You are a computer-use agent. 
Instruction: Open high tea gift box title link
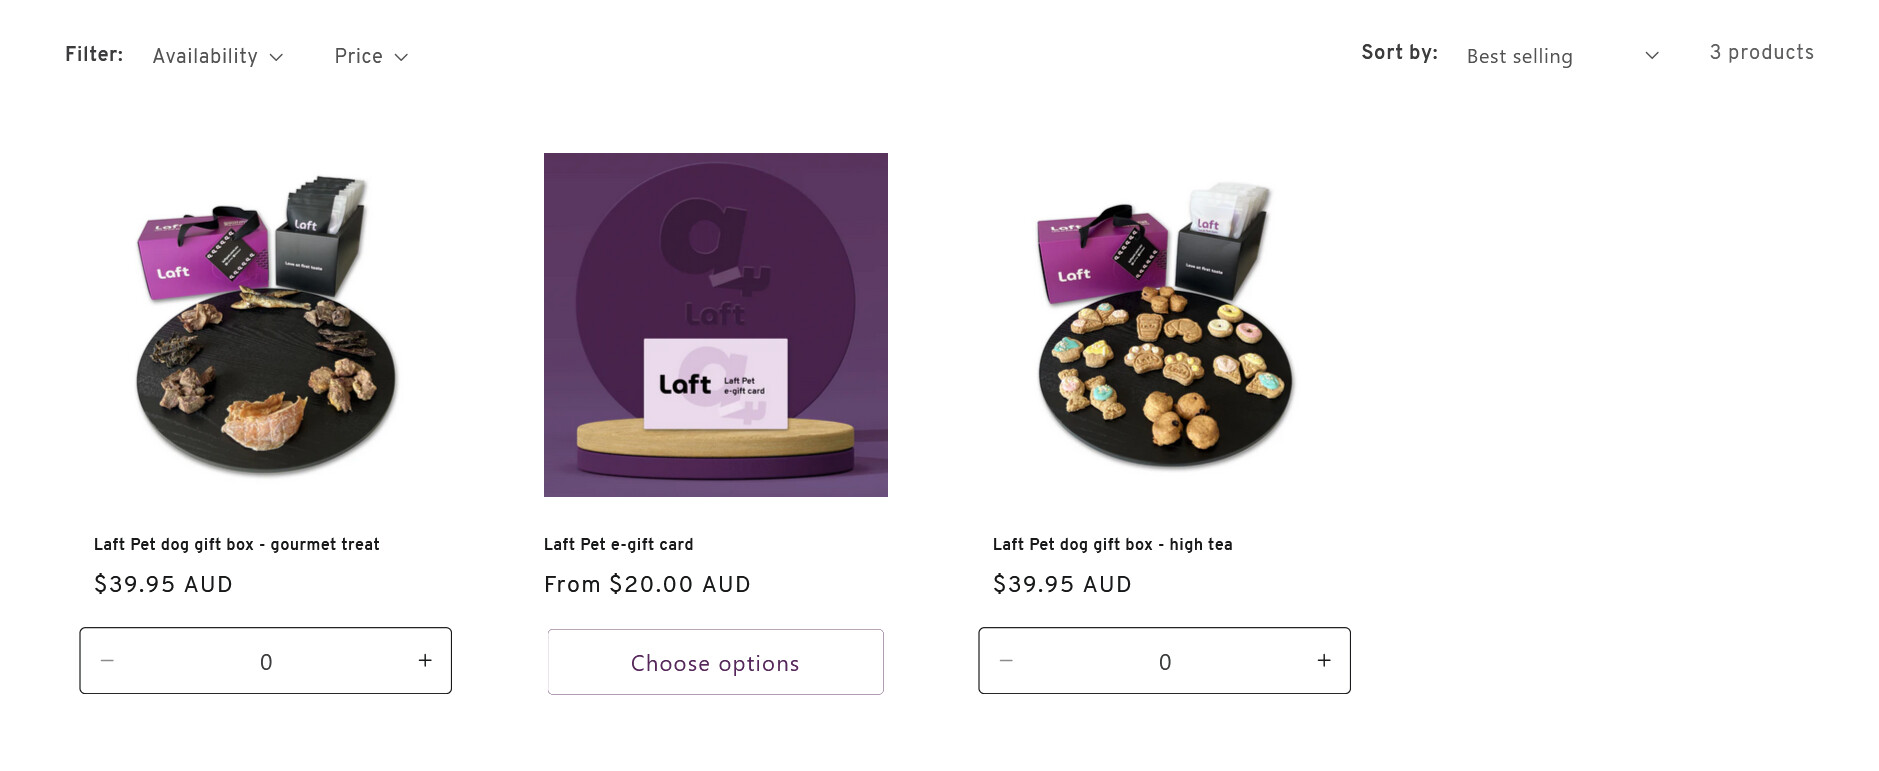pos(1112,544)
